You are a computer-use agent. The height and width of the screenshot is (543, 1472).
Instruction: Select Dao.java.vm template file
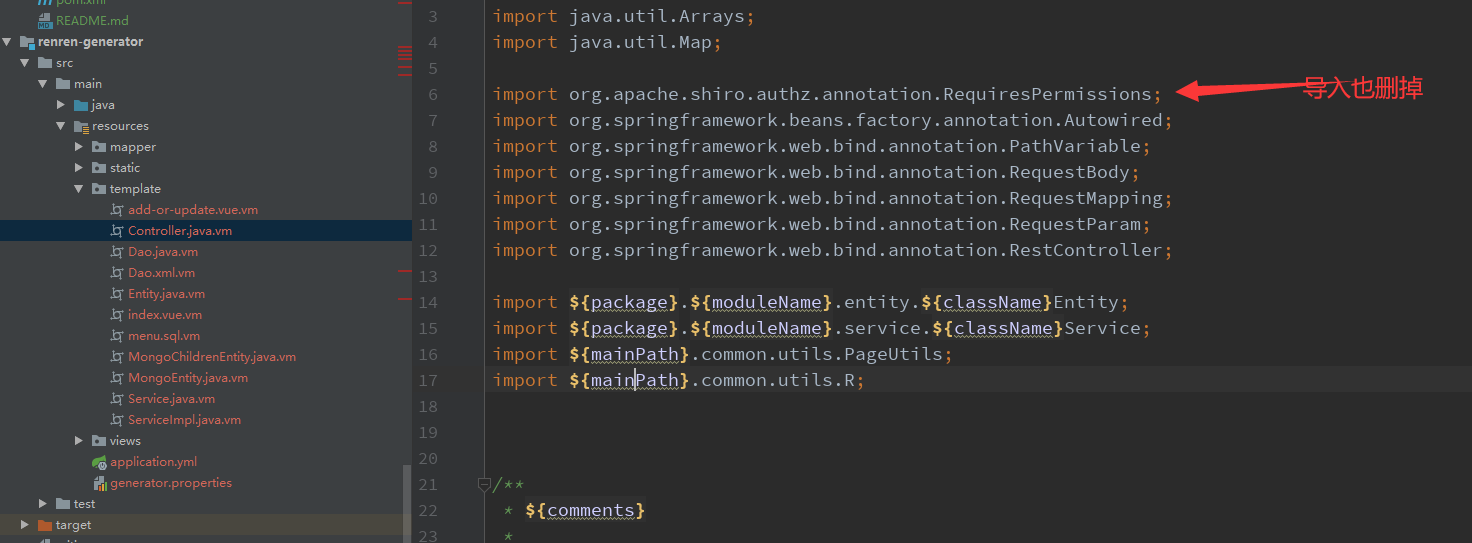pos(163,252)
